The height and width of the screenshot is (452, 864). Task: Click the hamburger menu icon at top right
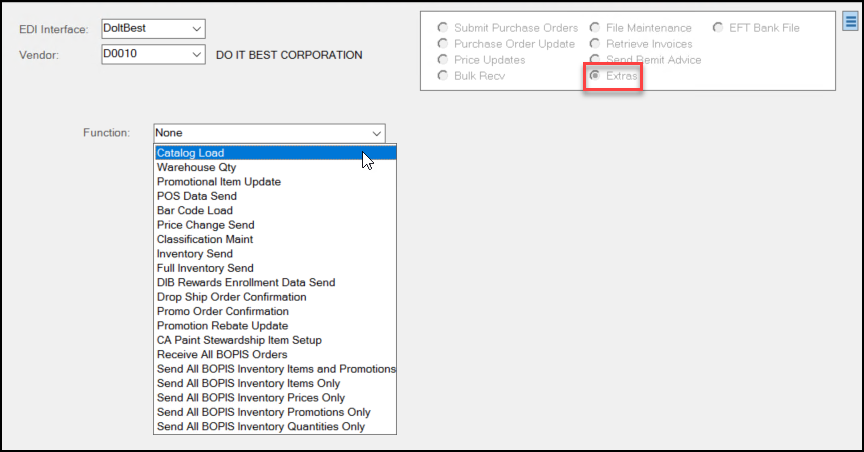[849, 23]
